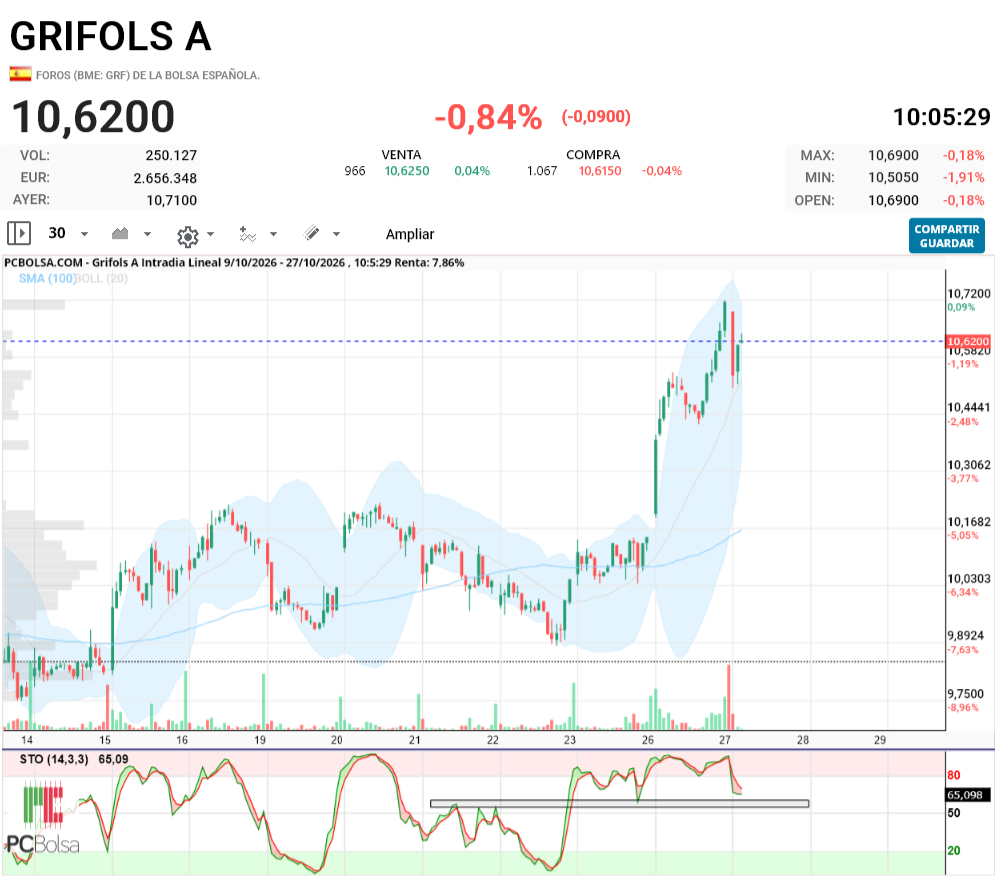
Task: Click the add-indicator icon in toolbar
Action: 247,234
